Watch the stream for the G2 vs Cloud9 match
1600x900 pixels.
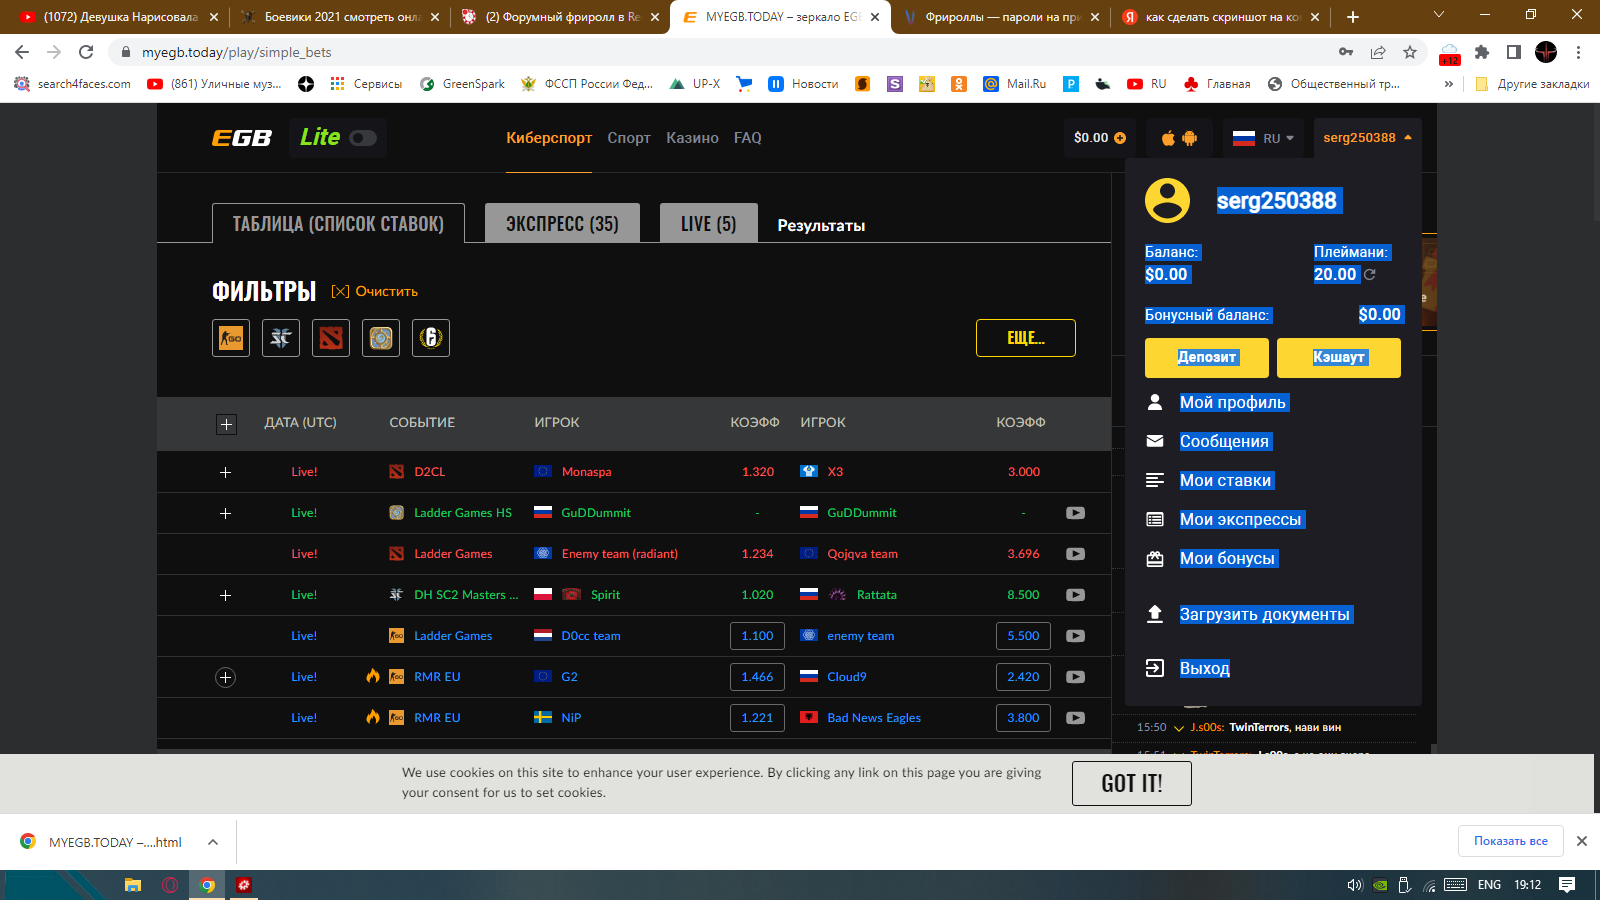[1075, 677]
